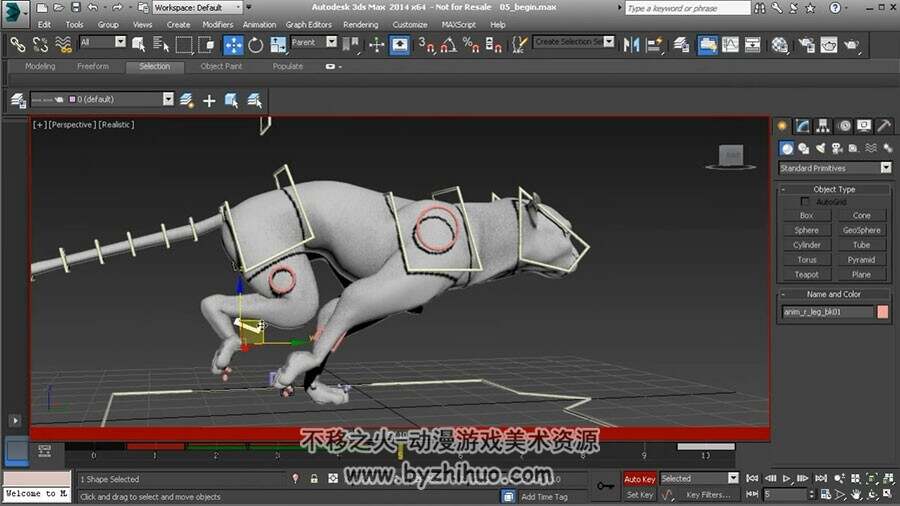The width and height of the screenshot is (900, 506).
Task: Click the Teapot primitive button
Action: [806, 275]
